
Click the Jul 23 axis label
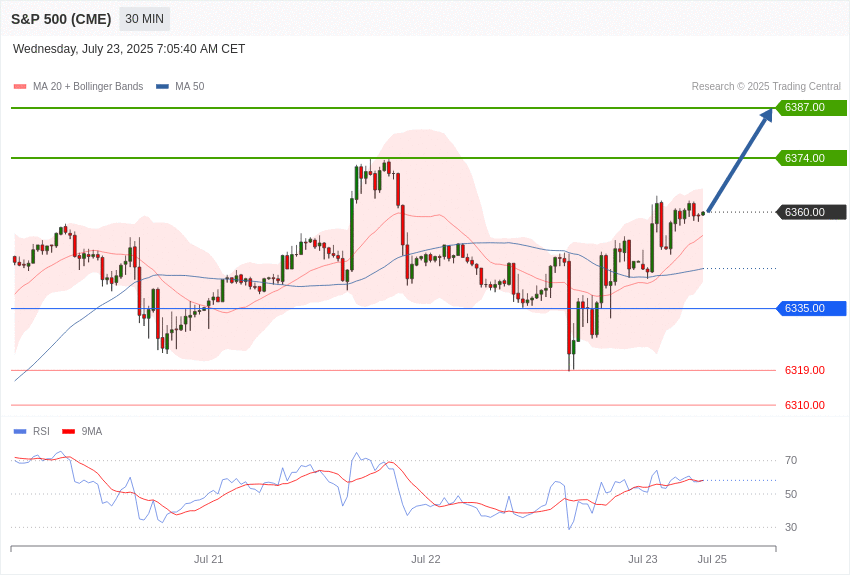(x=643, y=560)
